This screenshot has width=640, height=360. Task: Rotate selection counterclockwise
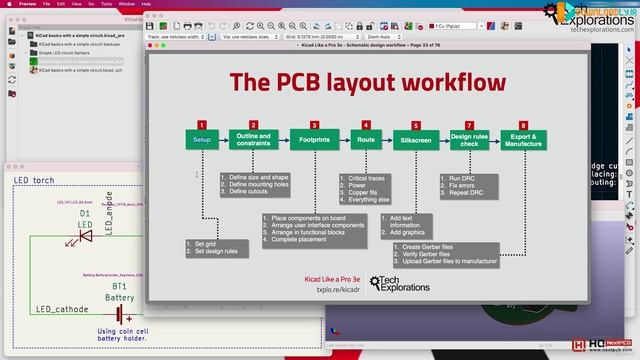coord(316,26)
